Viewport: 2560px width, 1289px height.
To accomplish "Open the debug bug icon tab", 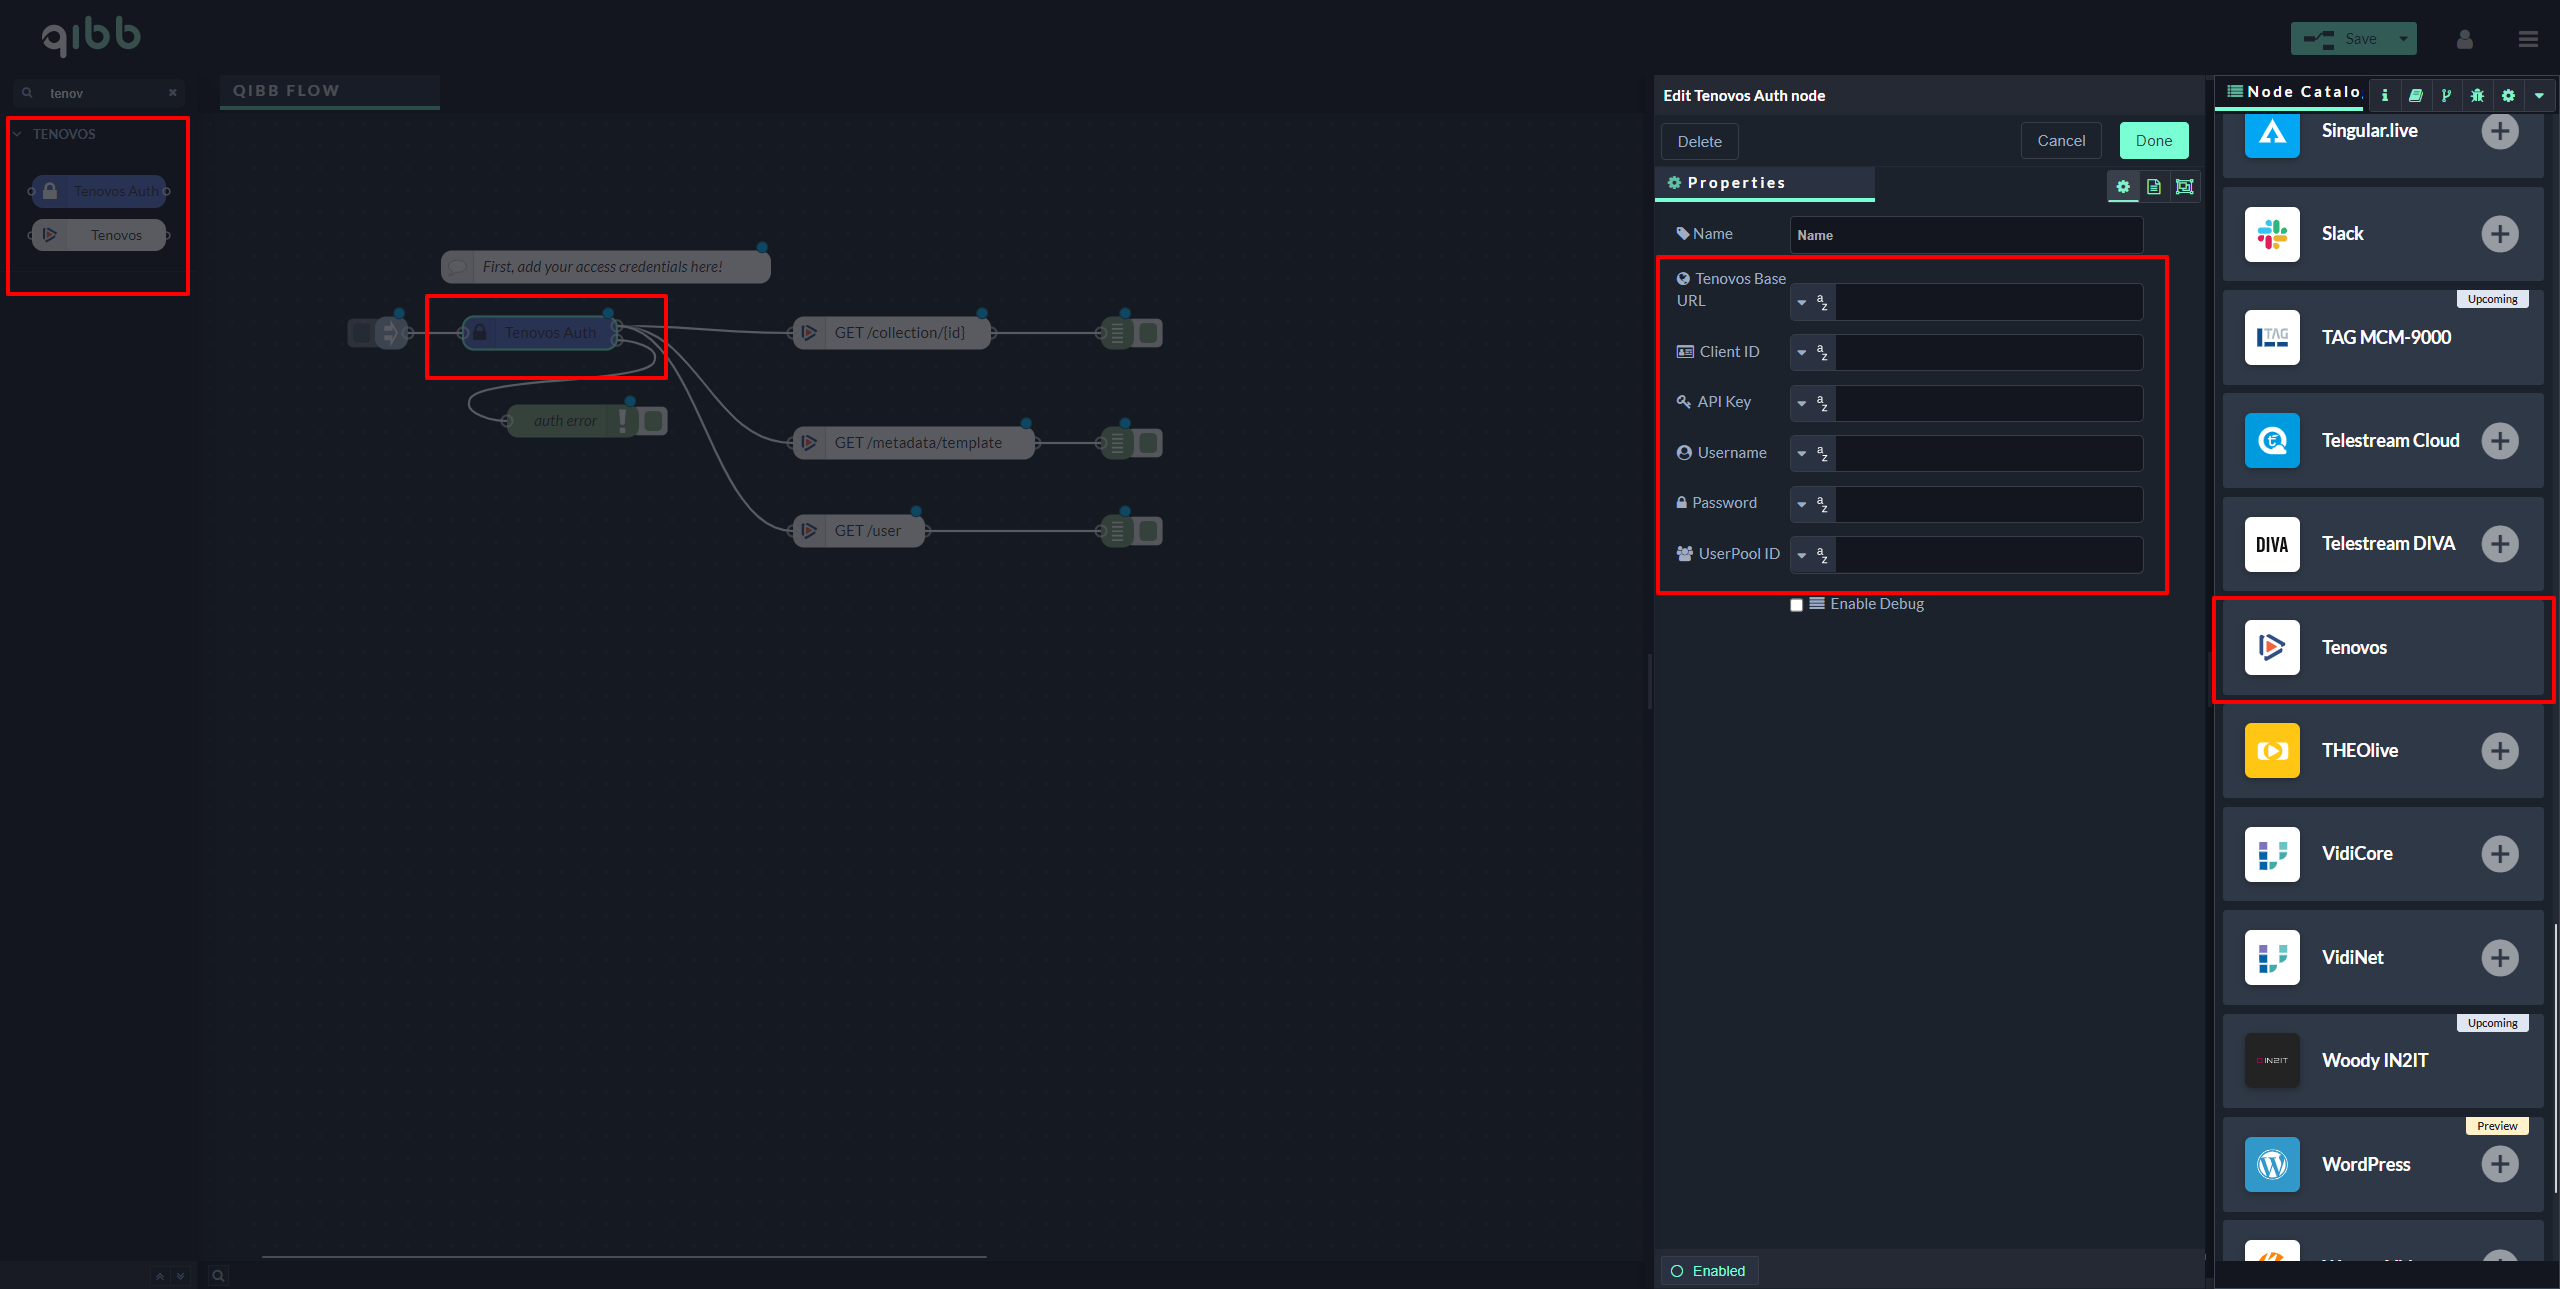I will pyautogui.click(x=2477, y=96).
